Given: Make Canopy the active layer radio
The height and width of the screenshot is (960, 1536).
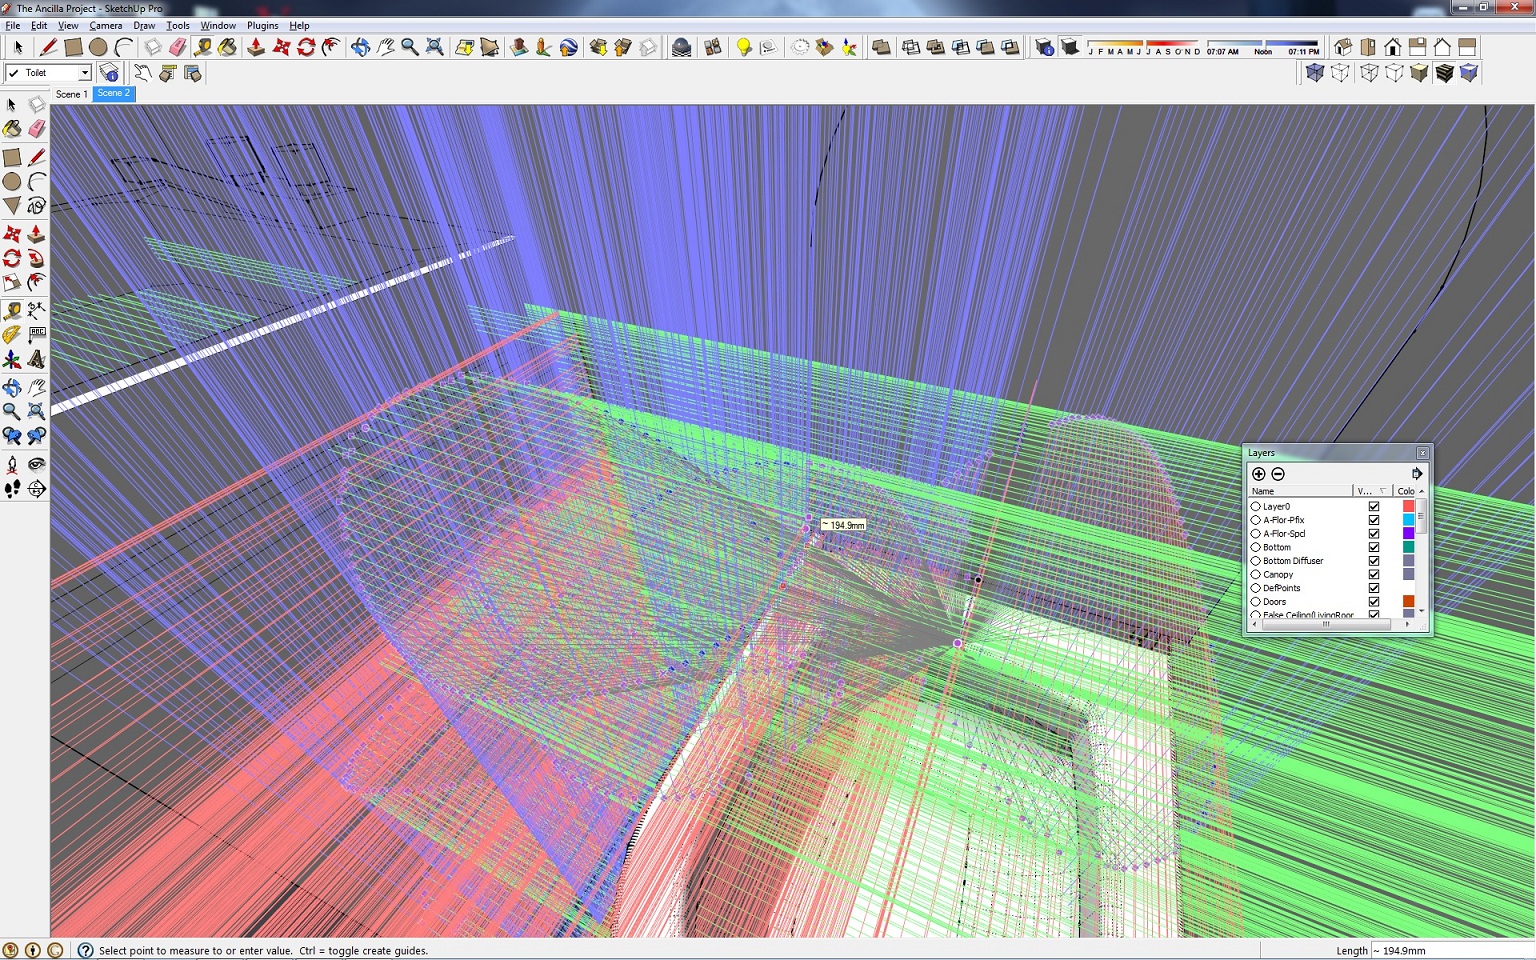Looking at the screenshot, I should pos(1256,575).
